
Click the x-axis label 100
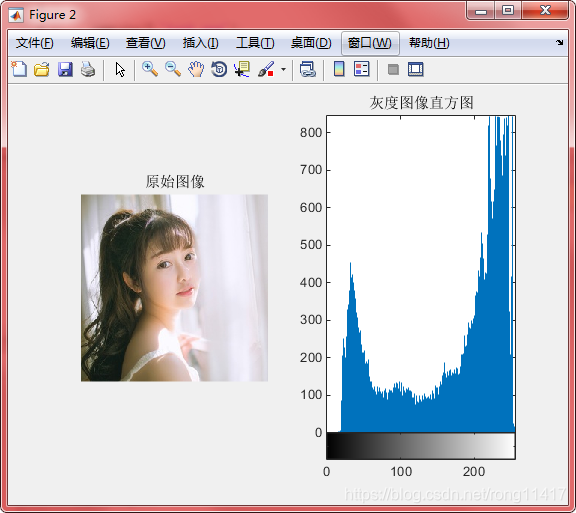(401, 471)
